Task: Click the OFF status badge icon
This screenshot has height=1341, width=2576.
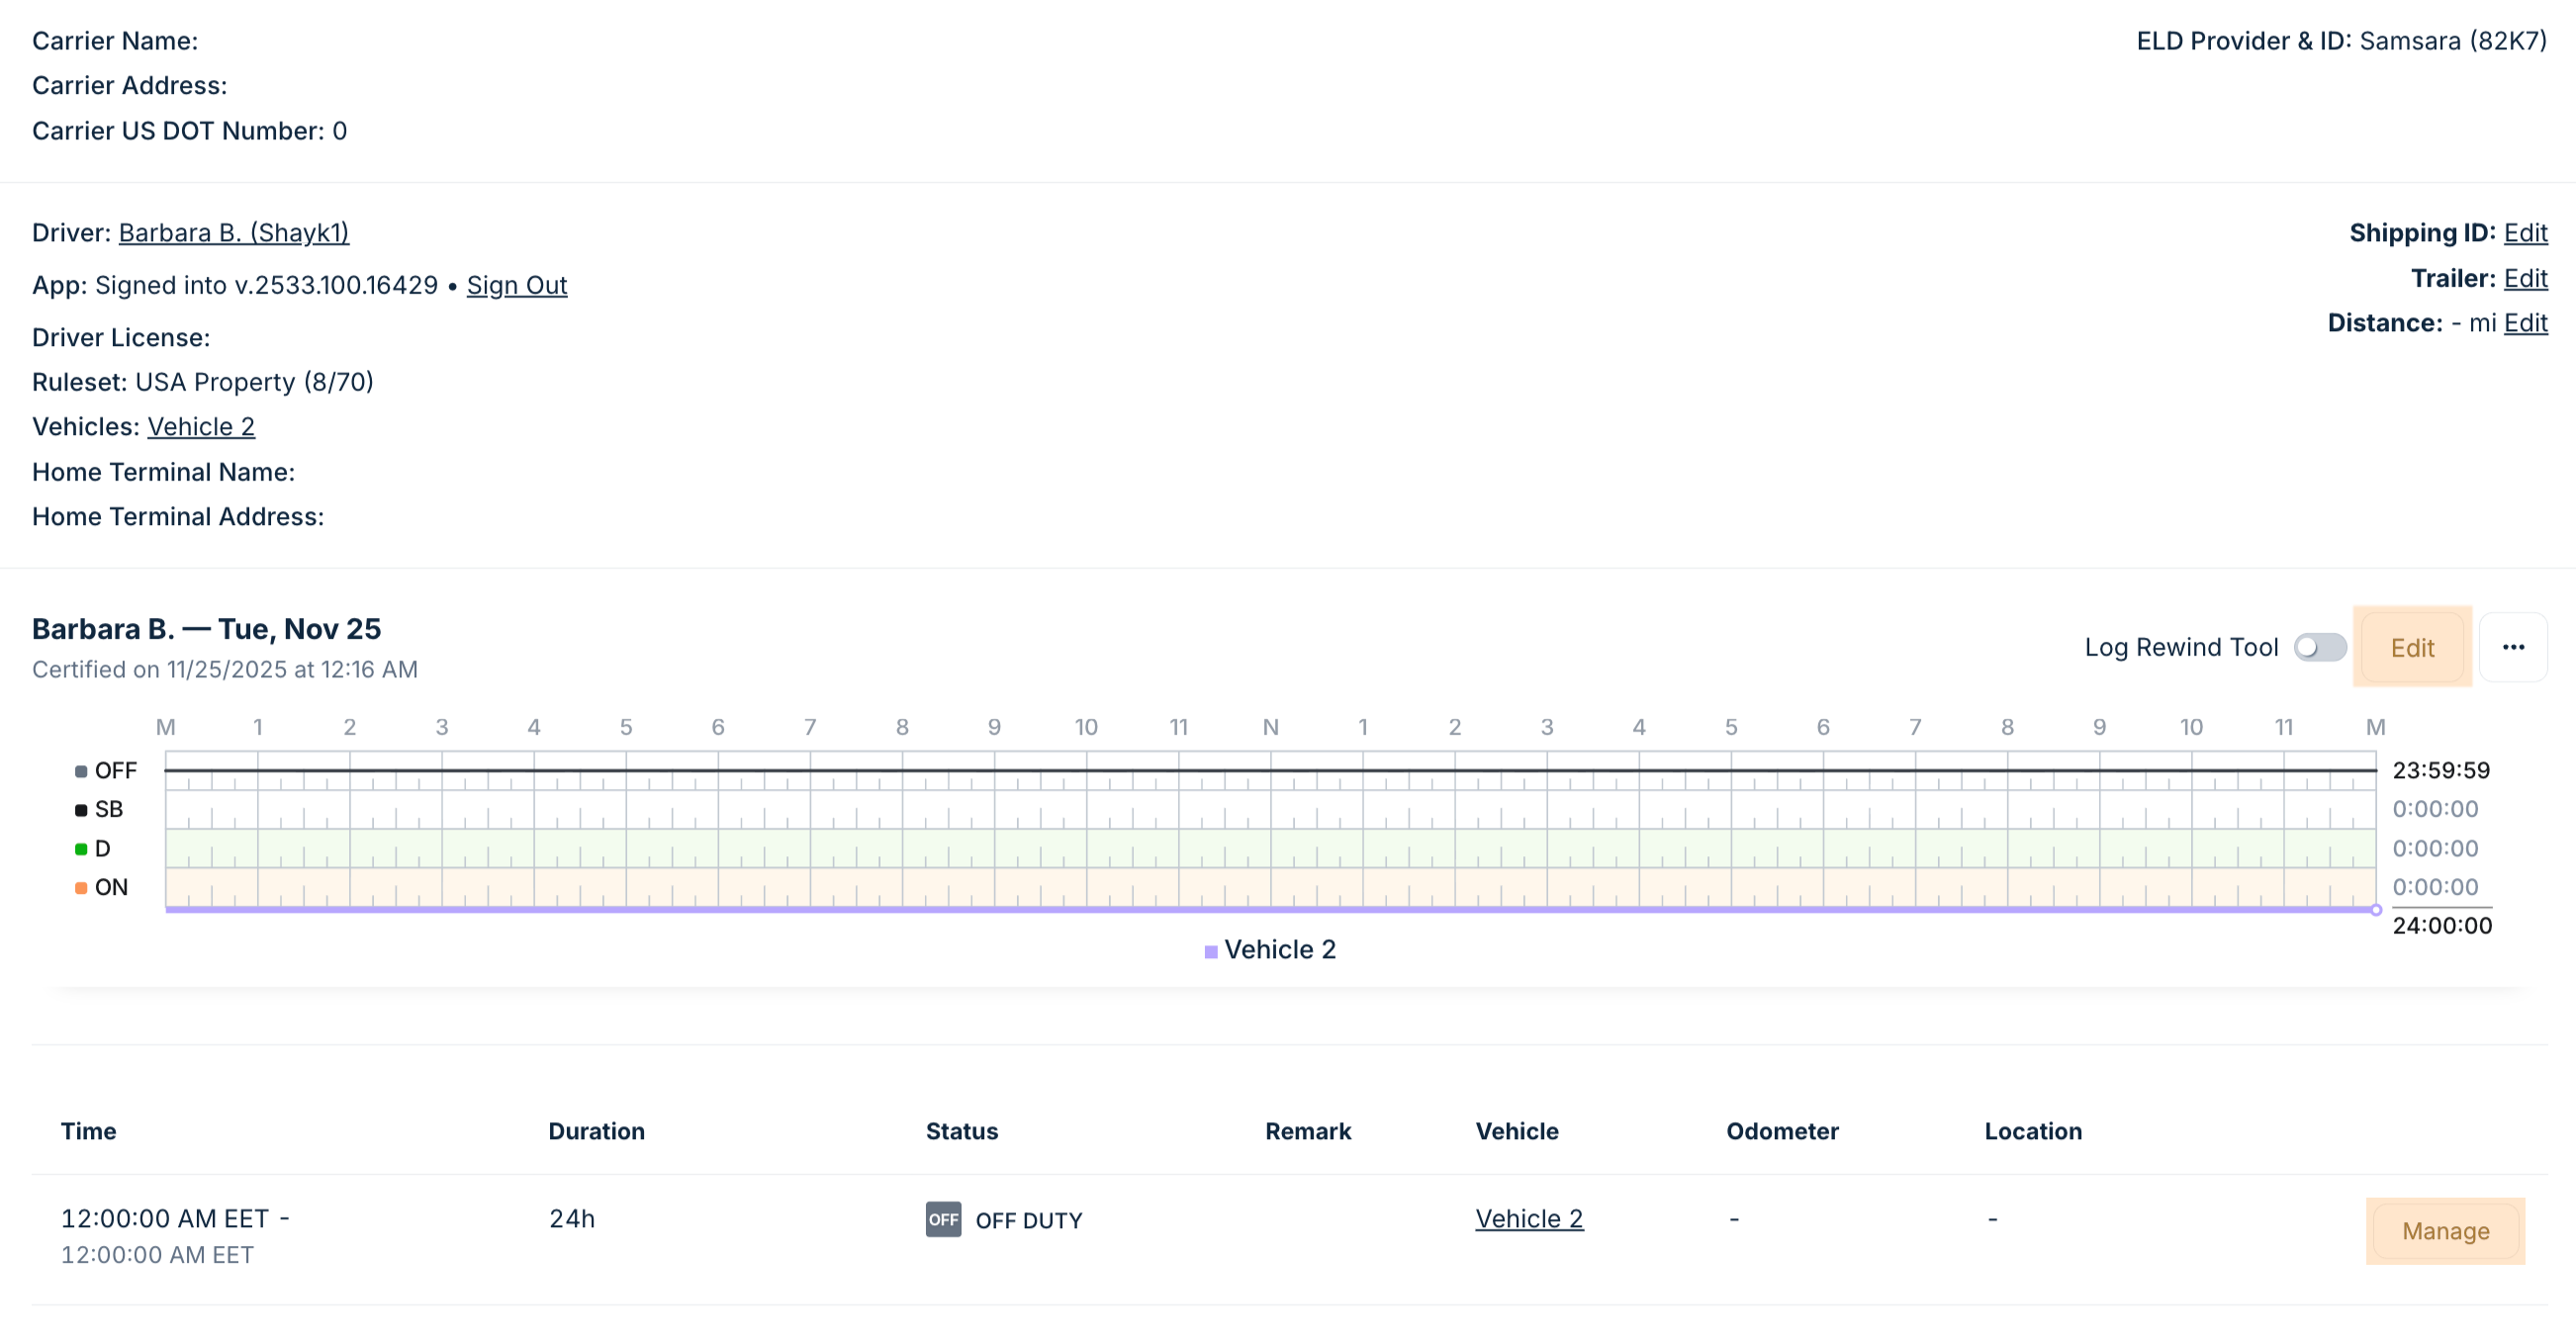Action: pos(942,1219)
